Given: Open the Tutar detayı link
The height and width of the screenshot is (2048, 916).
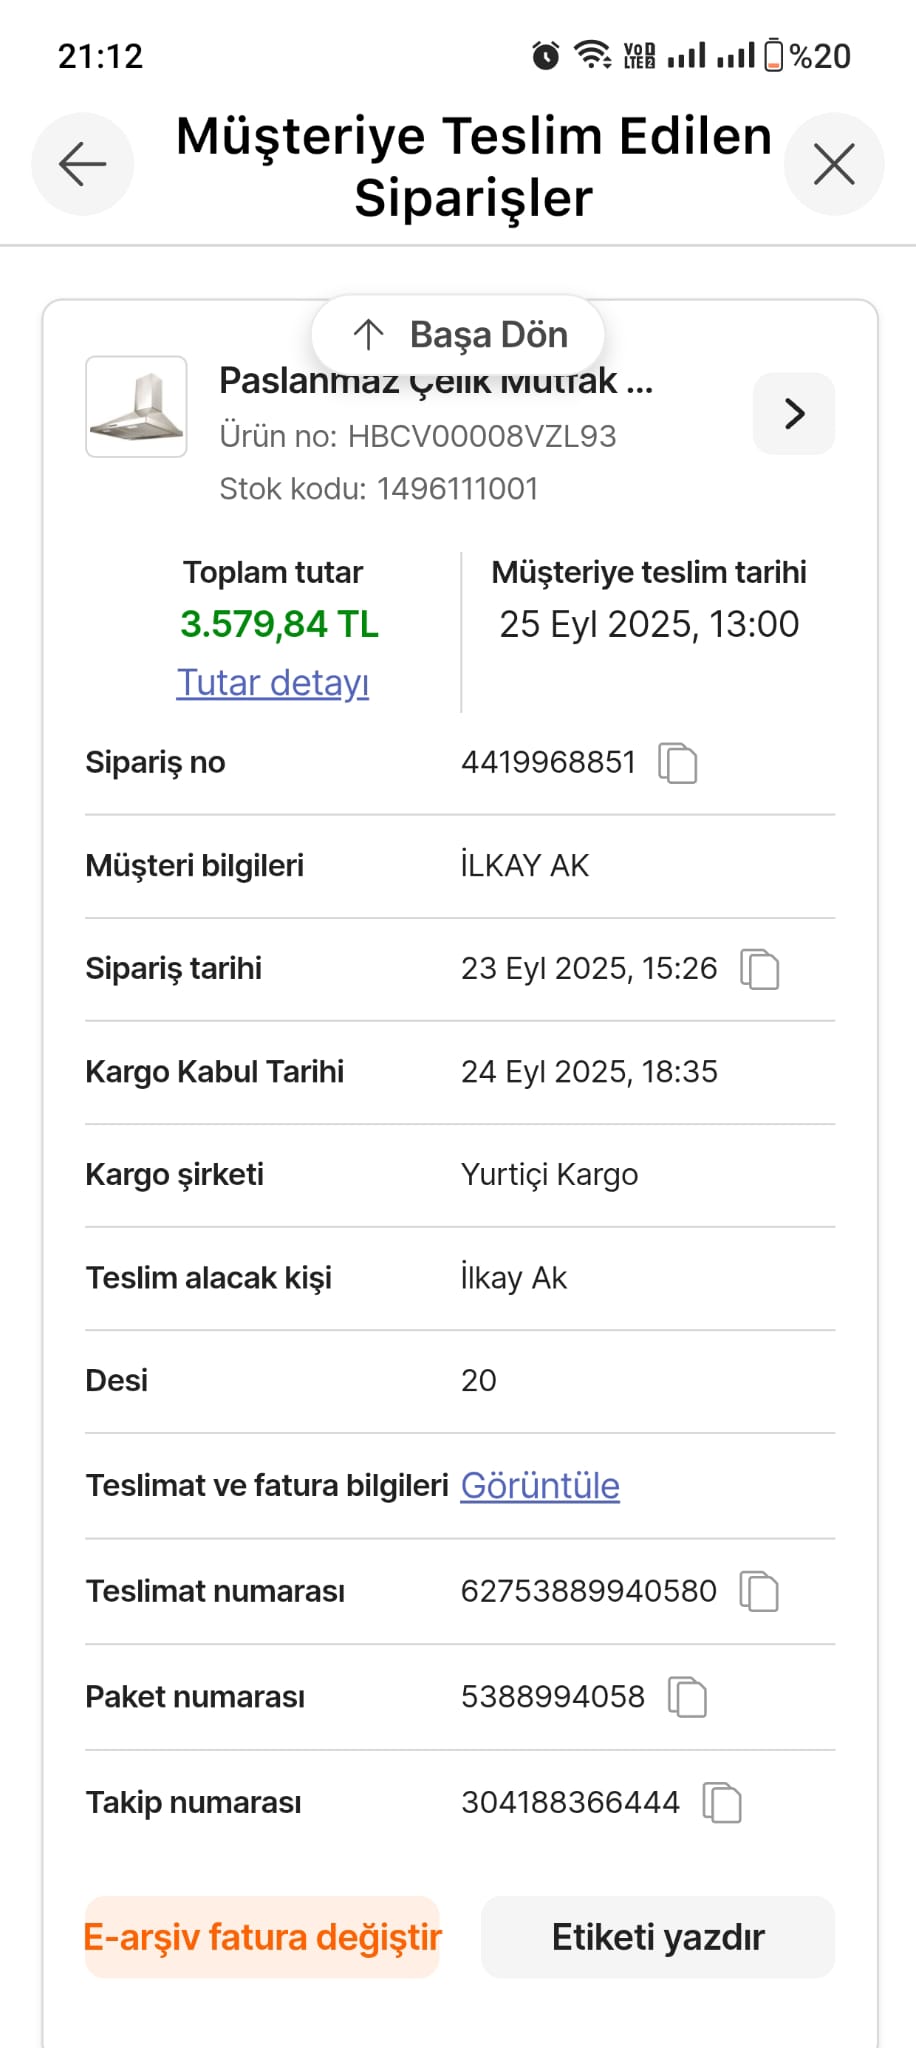Looking at the screenshot, I should (x=273, y=683).
